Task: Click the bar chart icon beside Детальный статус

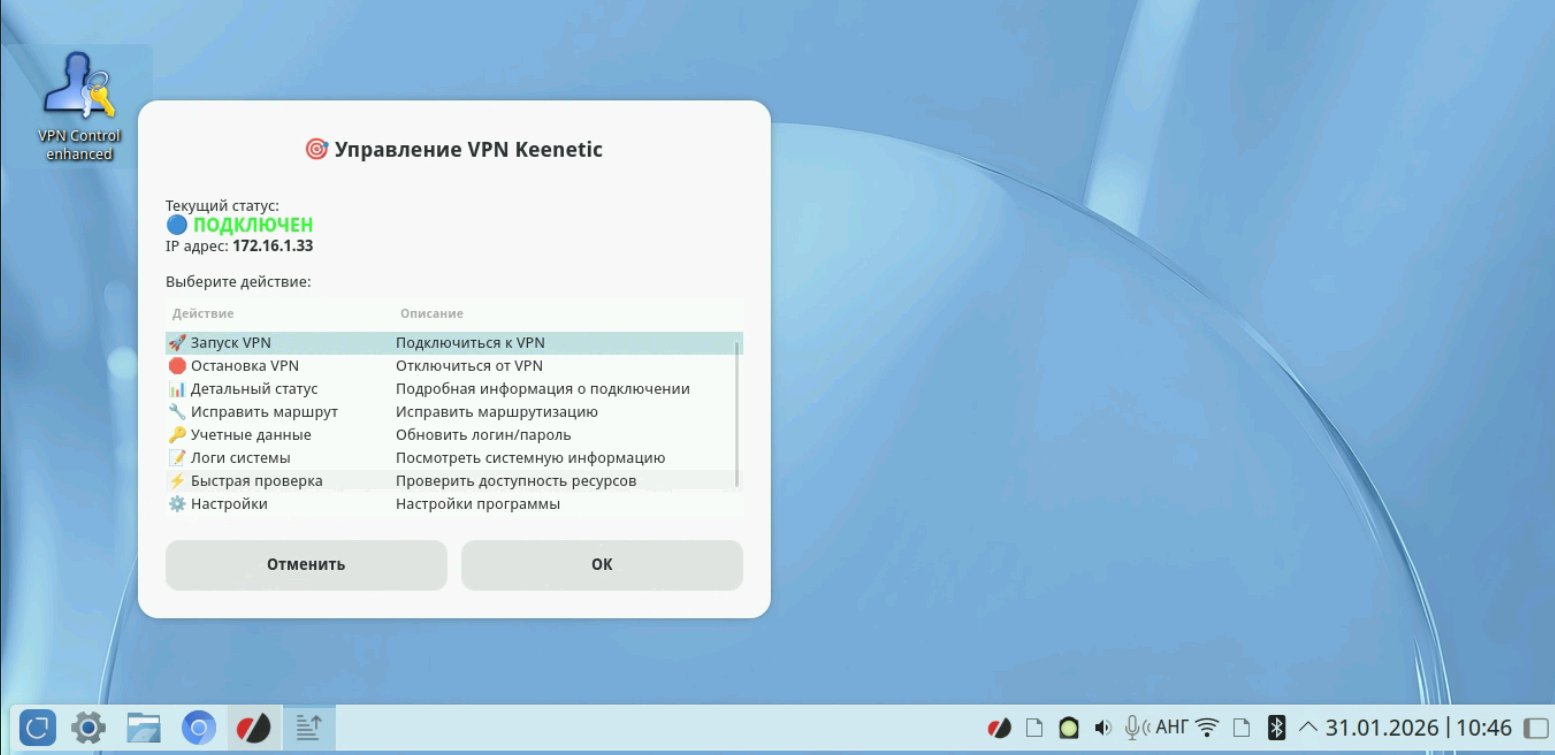Action: pyautogui.click(x=177, y=389)
